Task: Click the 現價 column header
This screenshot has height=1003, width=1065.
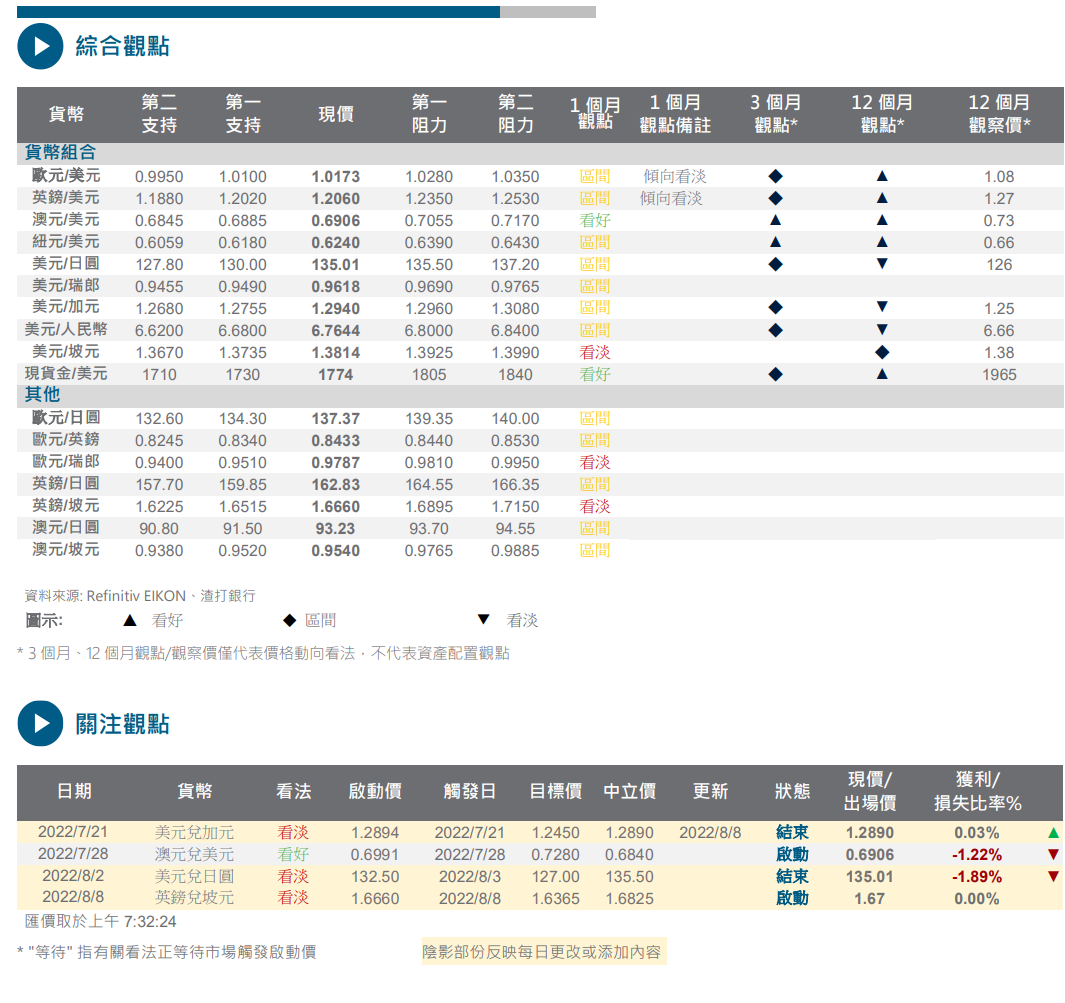Action: point(336,114)
